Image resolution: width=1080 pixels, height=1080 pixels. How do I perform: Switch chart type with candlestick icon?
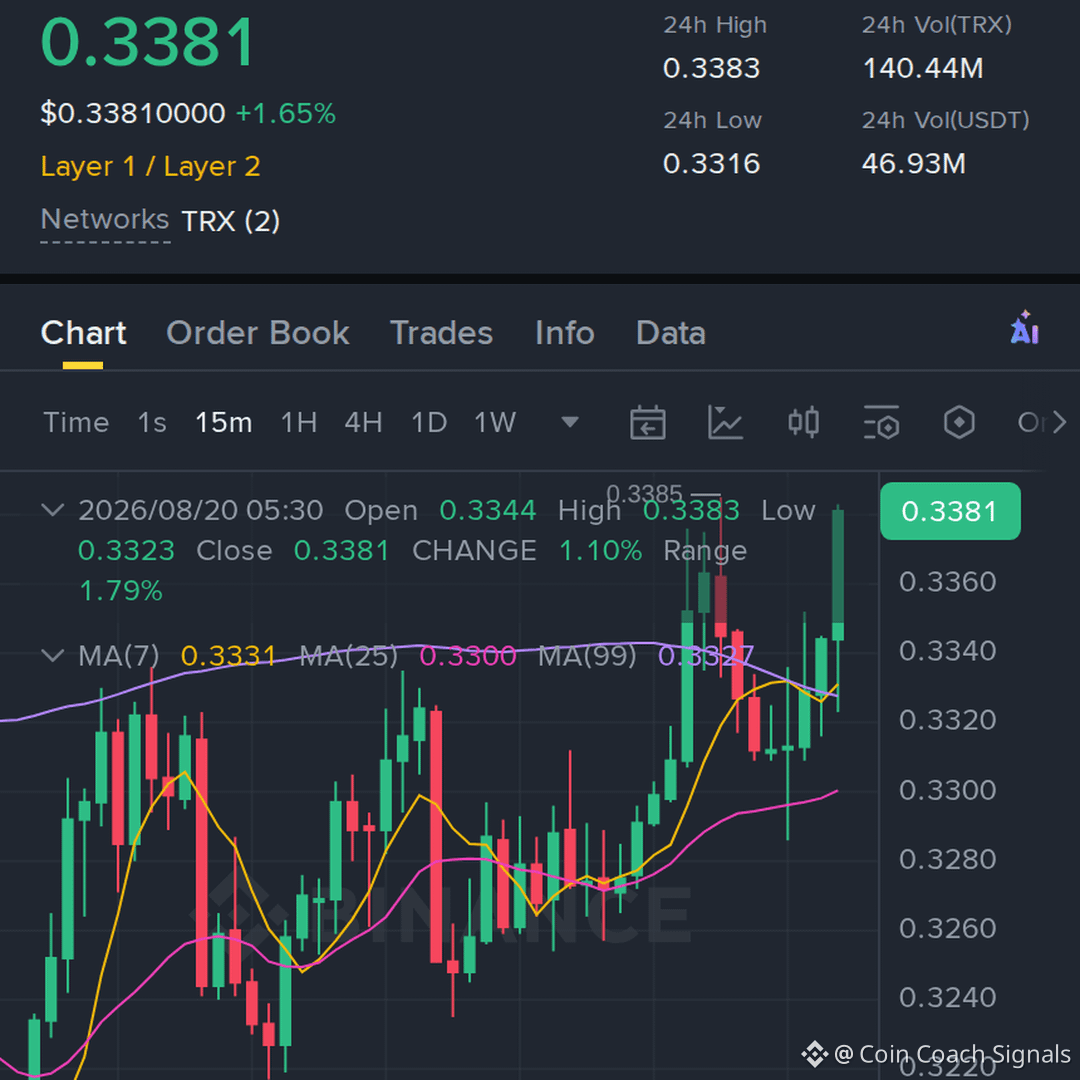tap(803, 422)
